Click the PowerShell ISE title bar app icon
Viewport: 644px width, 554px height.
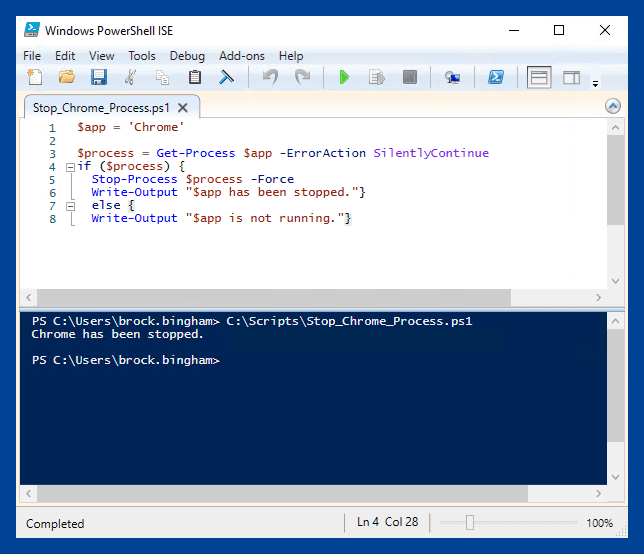coord(32,30)
